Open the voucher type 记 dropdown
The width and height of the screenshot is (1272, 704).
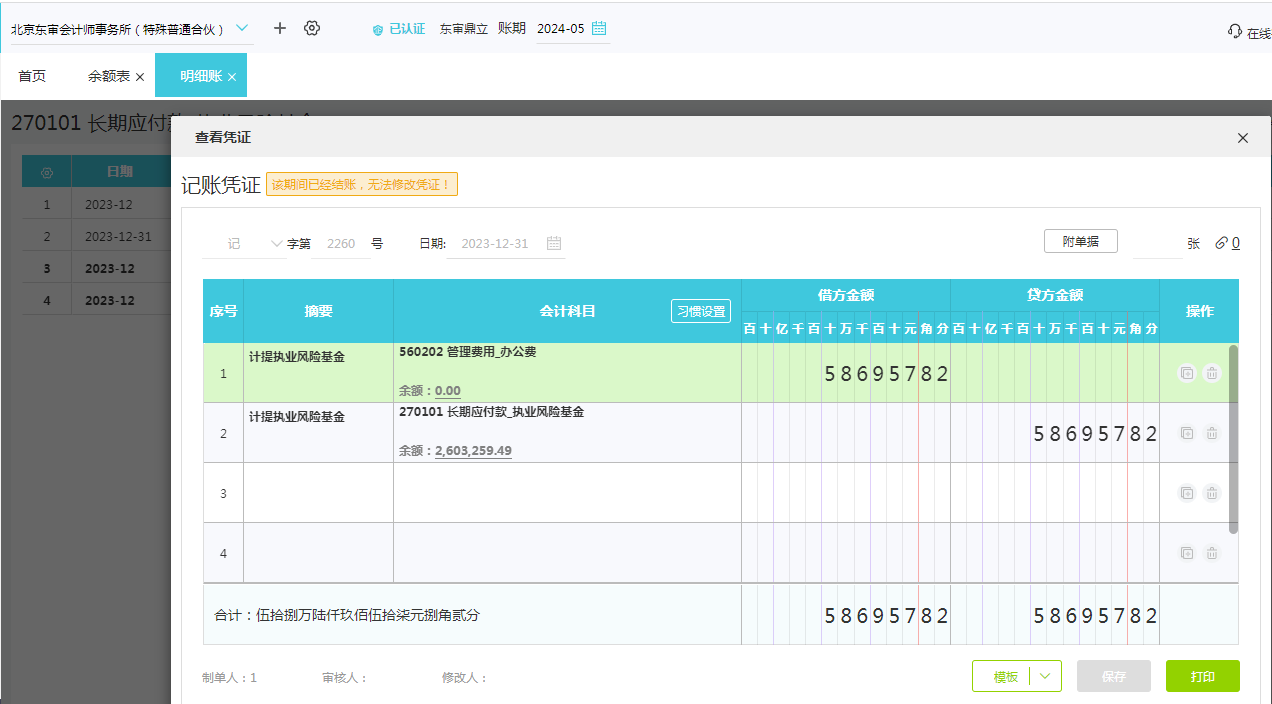click(x=277, y=244)
